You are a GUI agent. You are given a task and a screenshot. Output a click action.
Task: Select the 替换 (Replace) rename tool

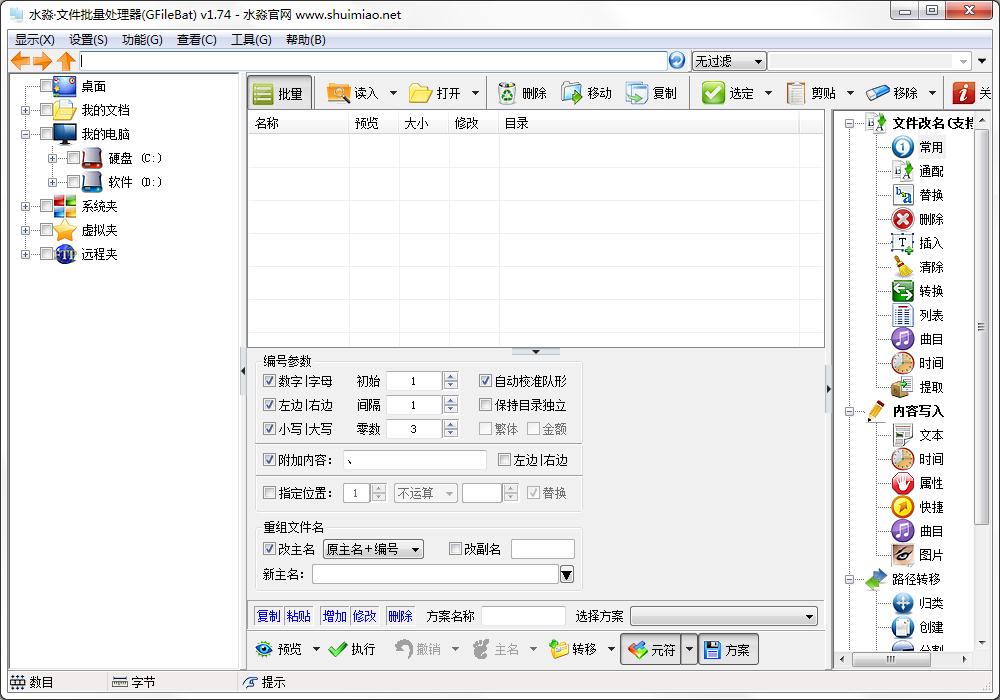click(x=921, y=195)
